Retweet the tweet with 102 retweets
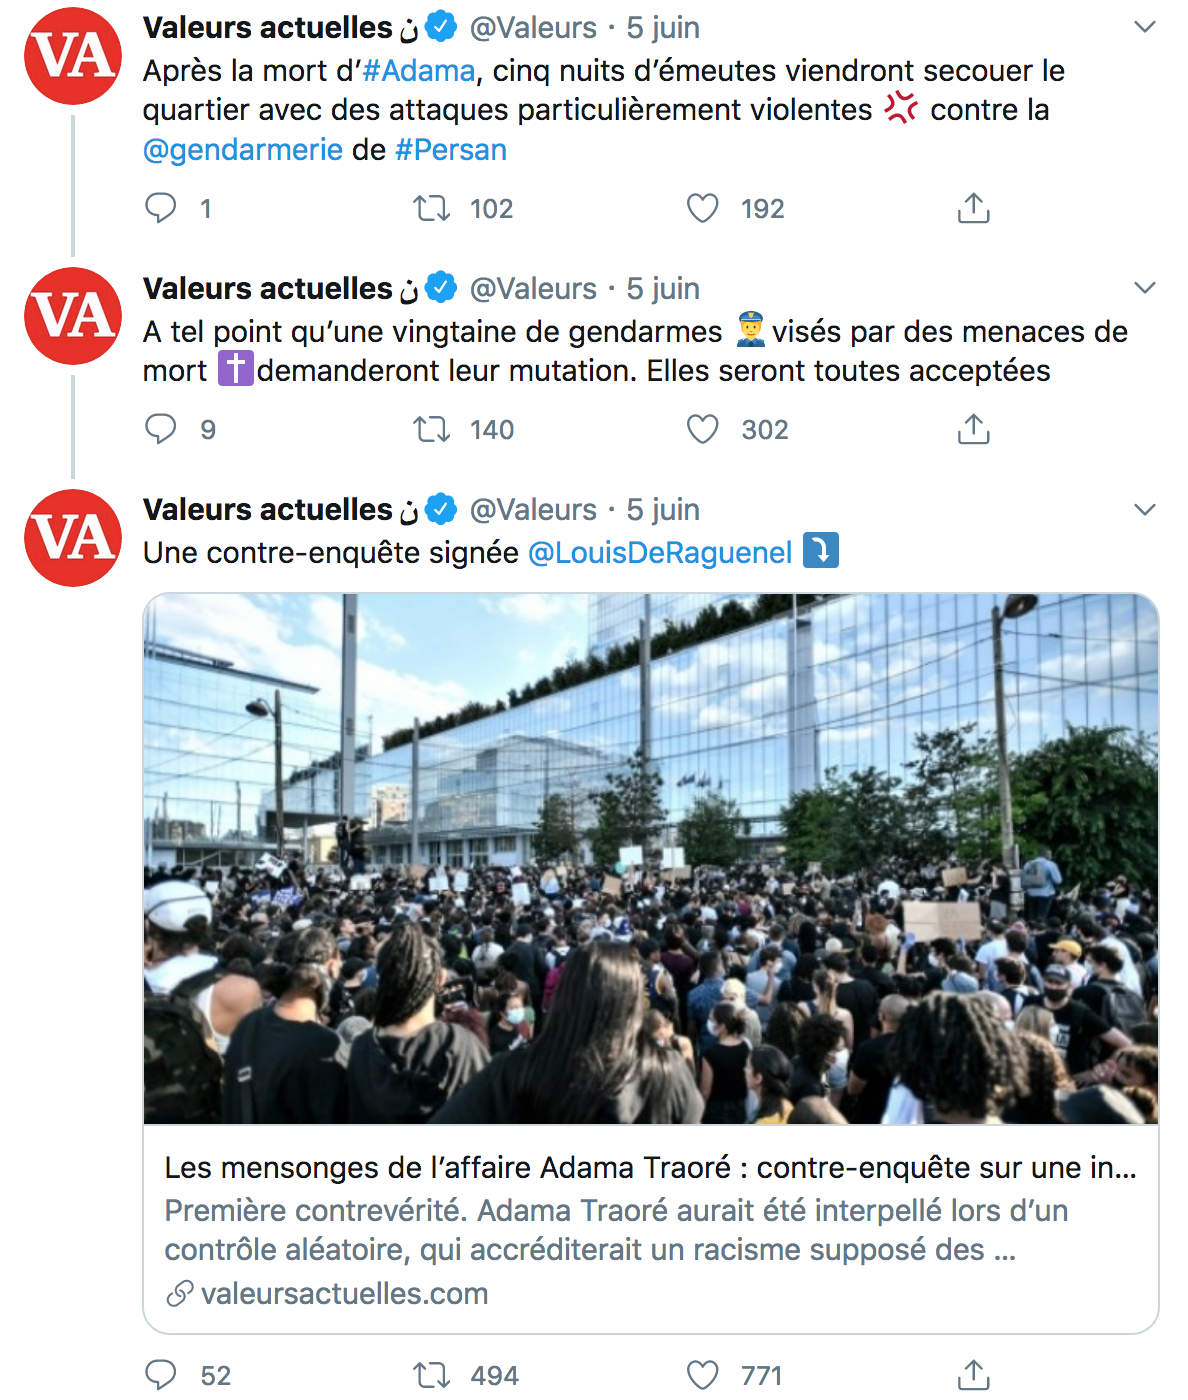 (432, 208)
